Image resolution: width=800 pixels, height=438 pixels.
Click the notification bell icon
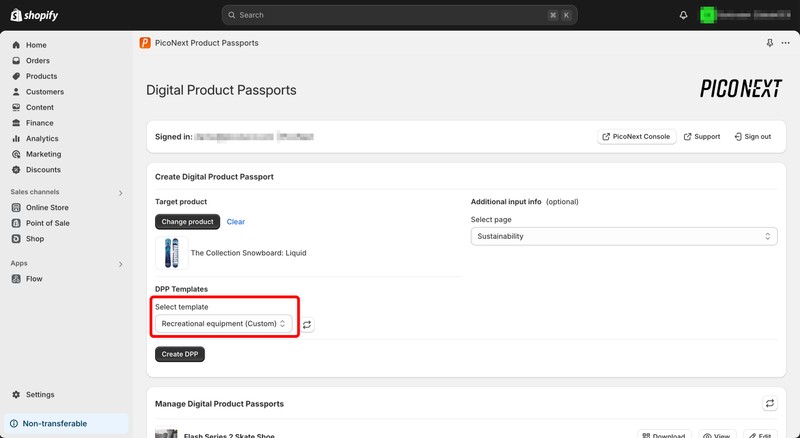click(683, 15)
